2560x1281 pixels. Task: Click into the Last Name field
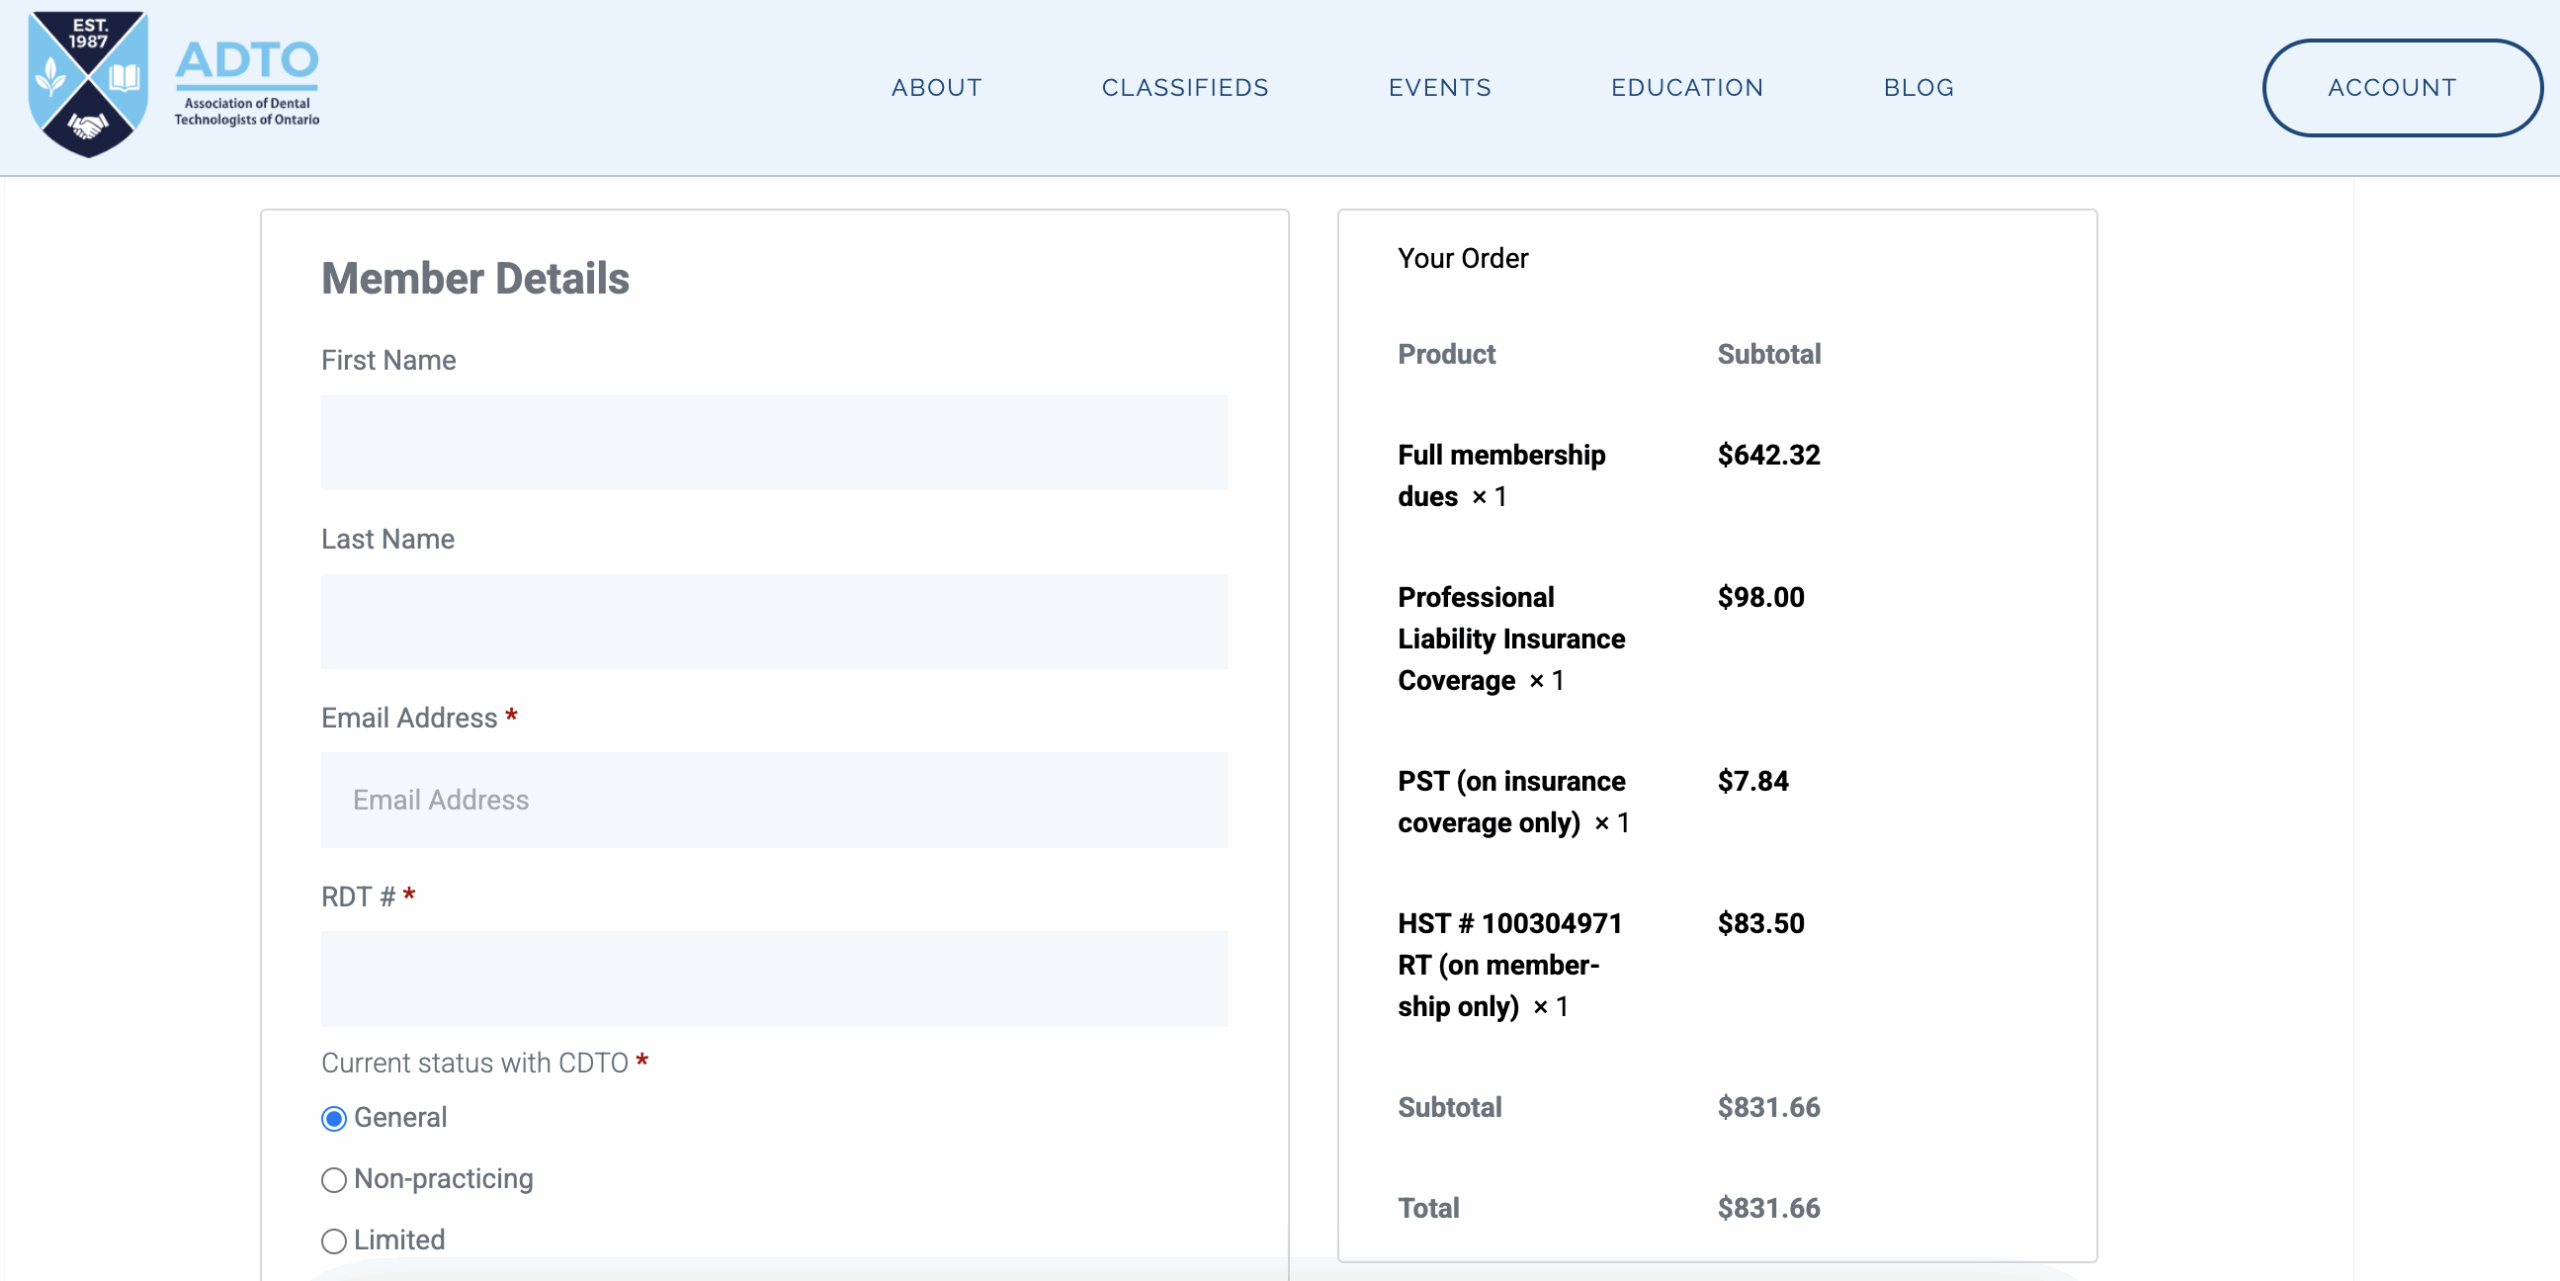click(774, 621)
